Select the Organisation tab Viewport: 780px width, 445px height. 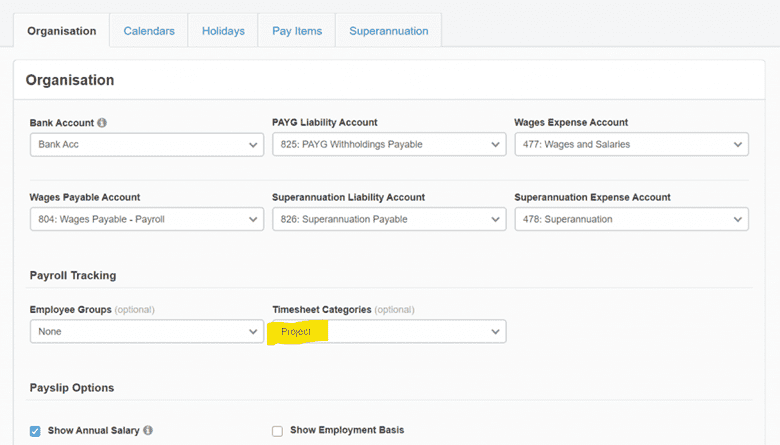pyautogui.click(x=61, y=31)
